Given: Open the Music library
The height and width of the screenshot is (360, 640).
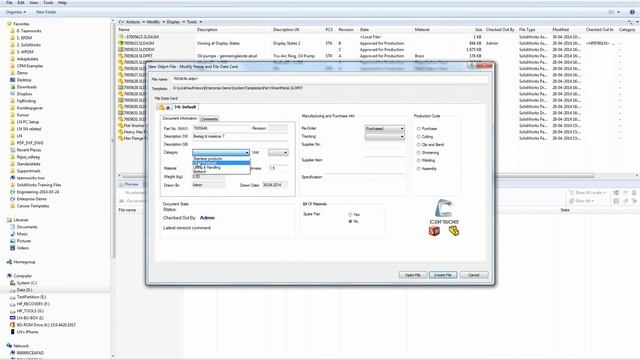Looking at the screenshot, I should (22, 234).
